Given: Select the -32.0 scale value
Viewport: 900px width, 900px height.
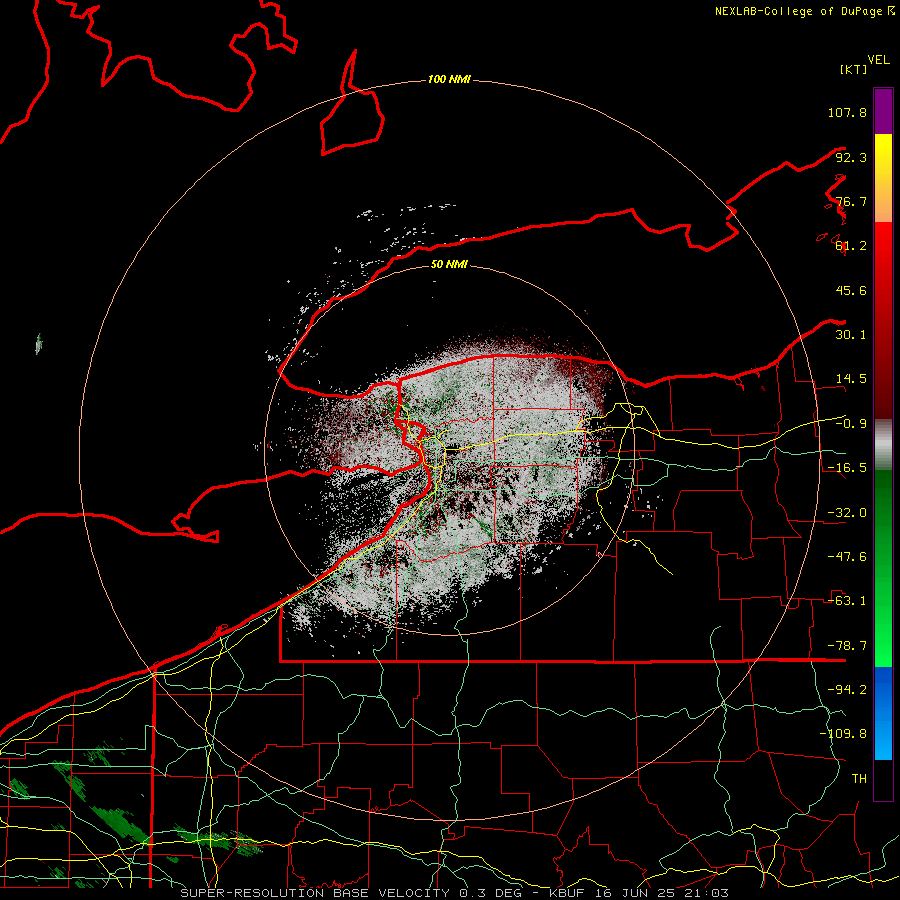Looking at the screenshot, I should click(847, 513).
